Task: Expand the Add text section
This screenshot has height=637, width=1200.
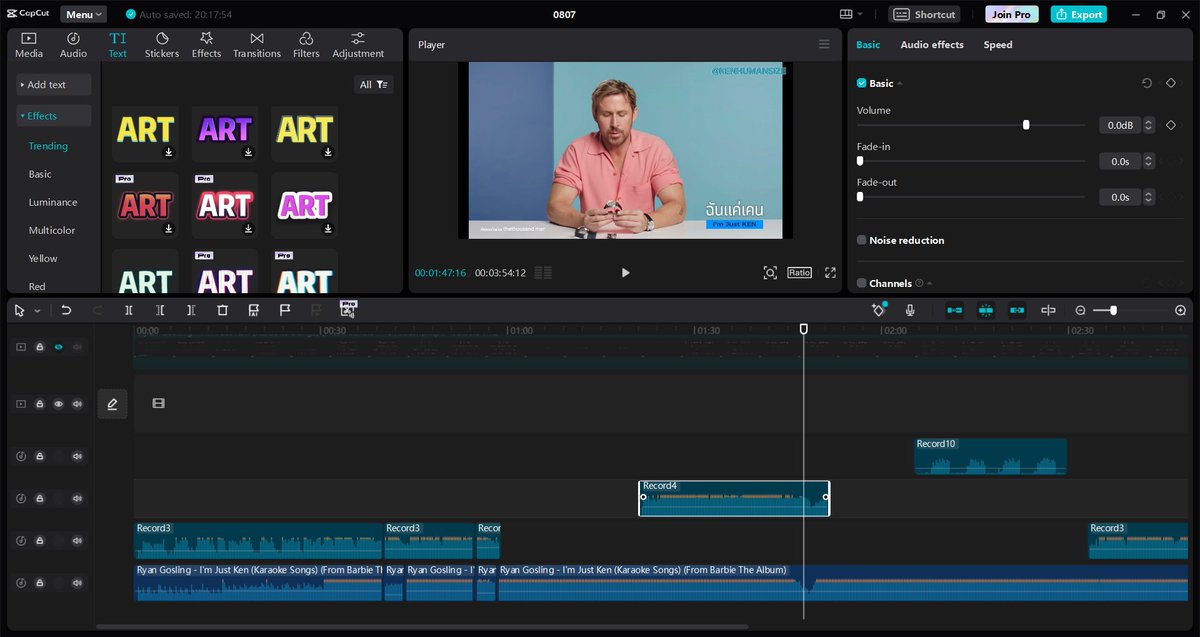Action: (54, 85)
